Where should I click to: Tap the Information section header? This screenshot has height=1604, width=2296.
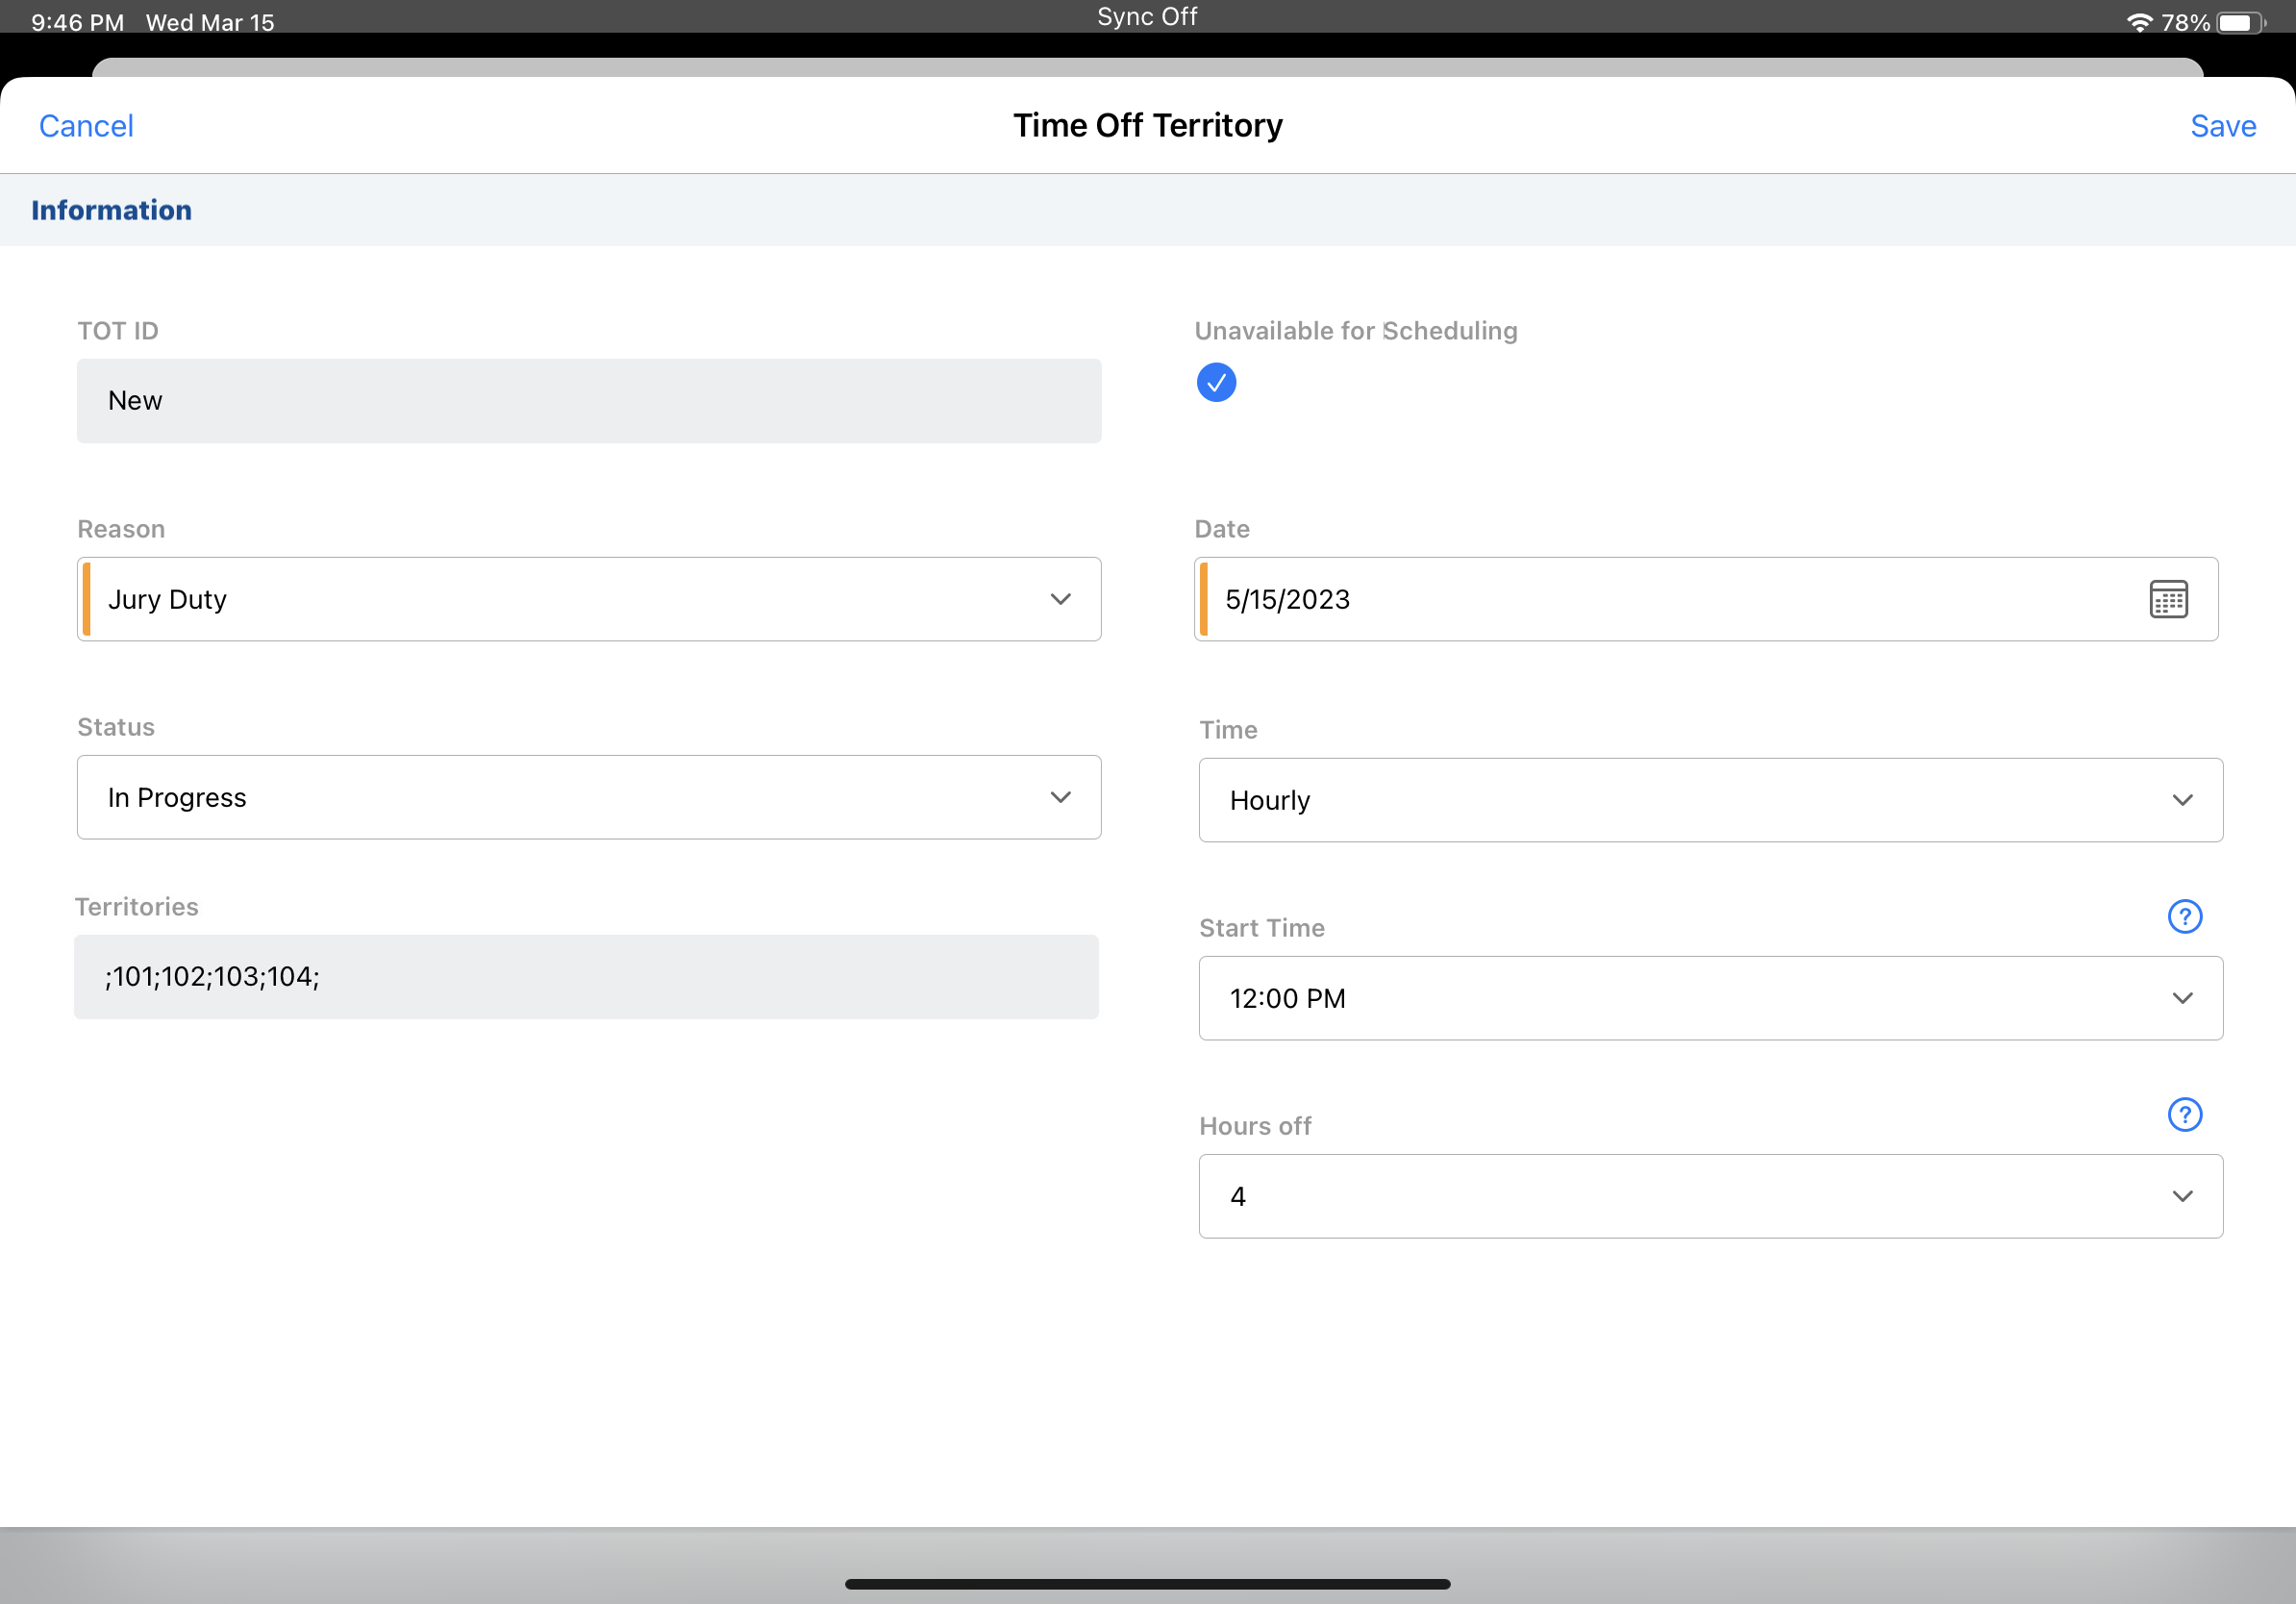point(111,210)
